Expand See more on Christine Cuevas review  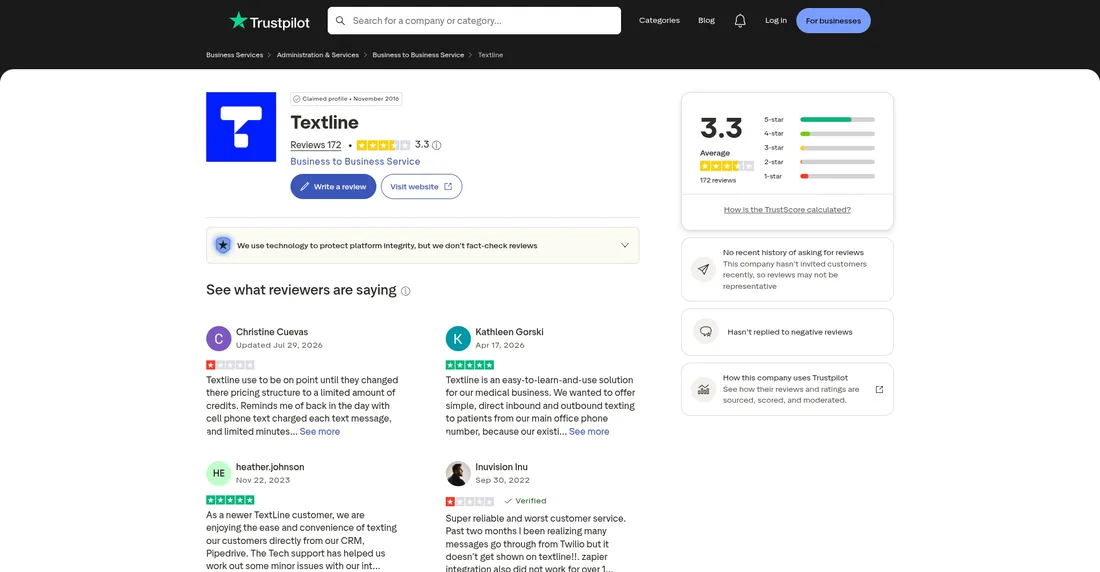(320, 432)
